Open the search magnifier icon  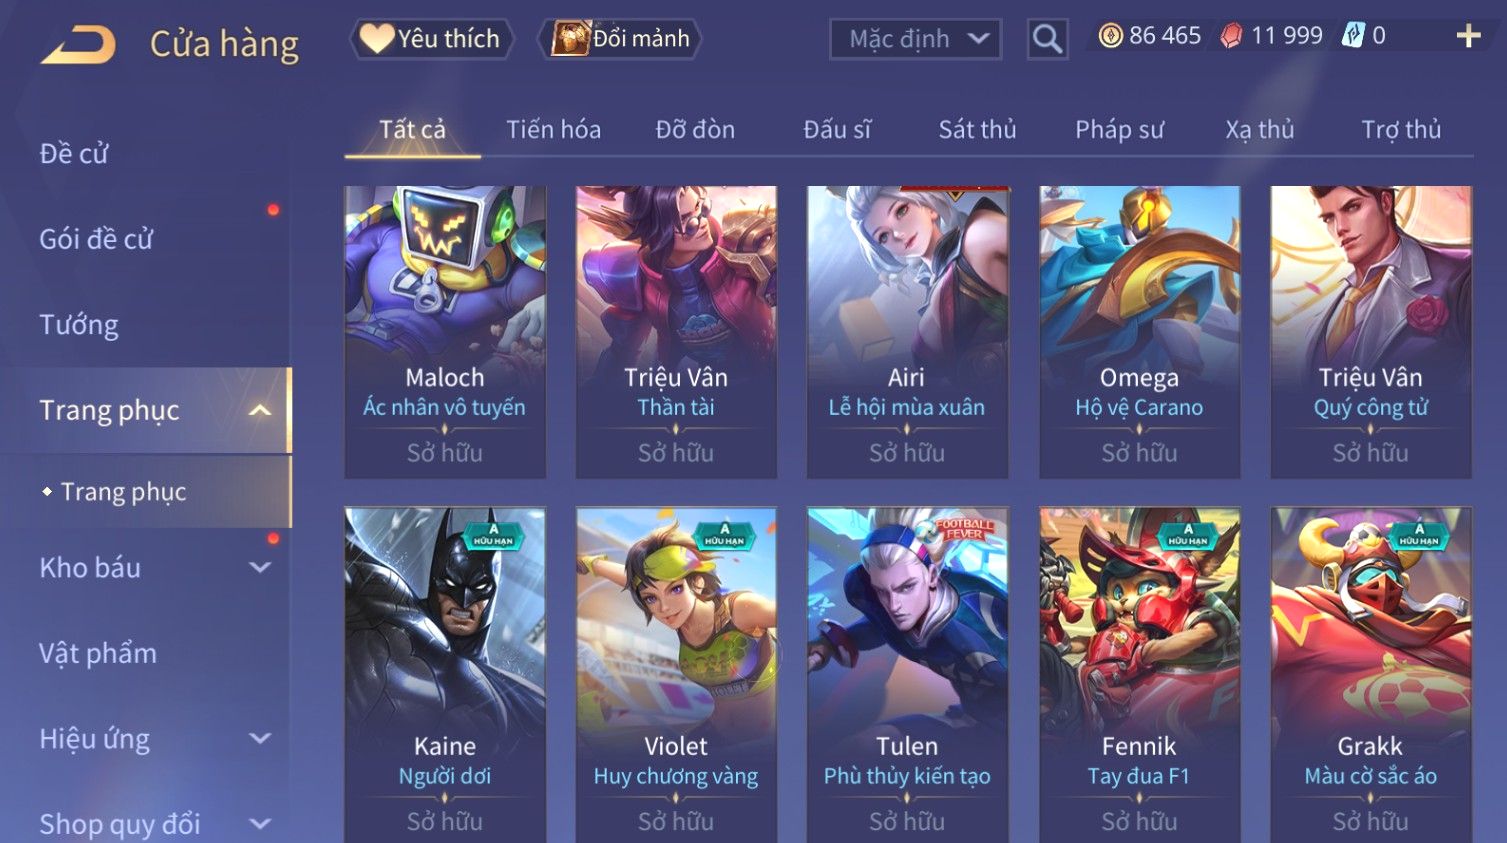[x=1047, y=39]
